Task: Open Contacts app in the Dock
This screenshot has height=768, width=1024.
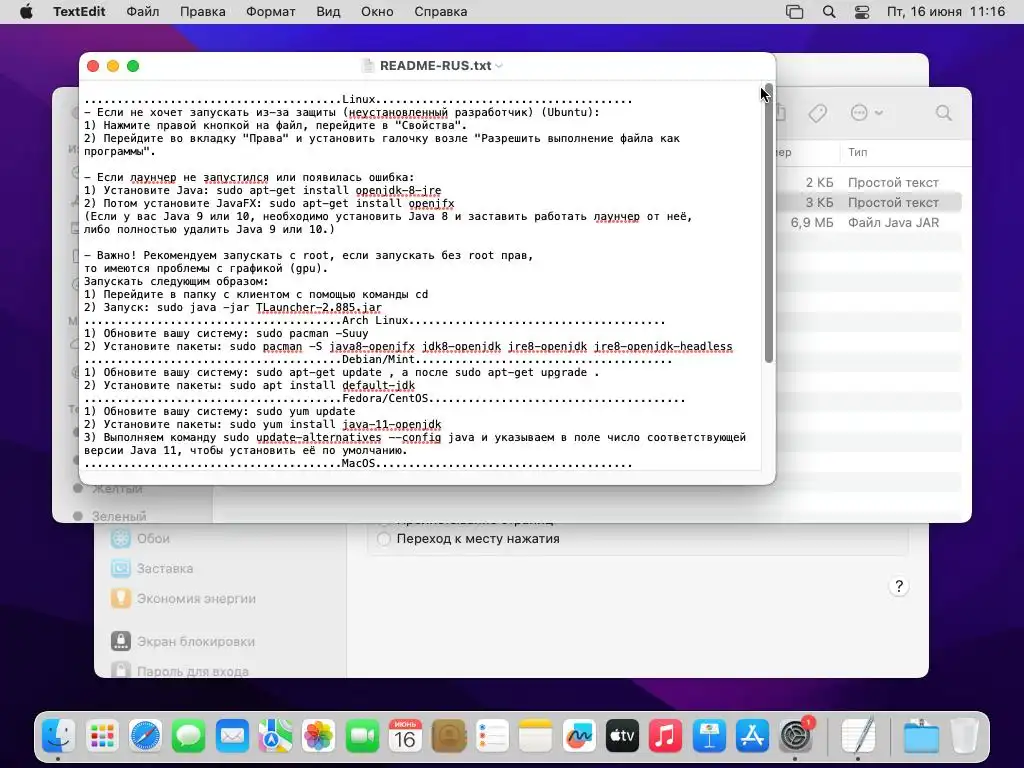Action: coord(449,737)
